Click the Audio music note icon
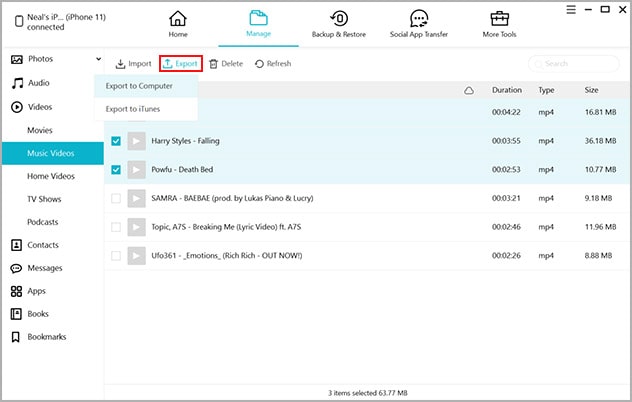632x402 pixels. tap(17, 83)
